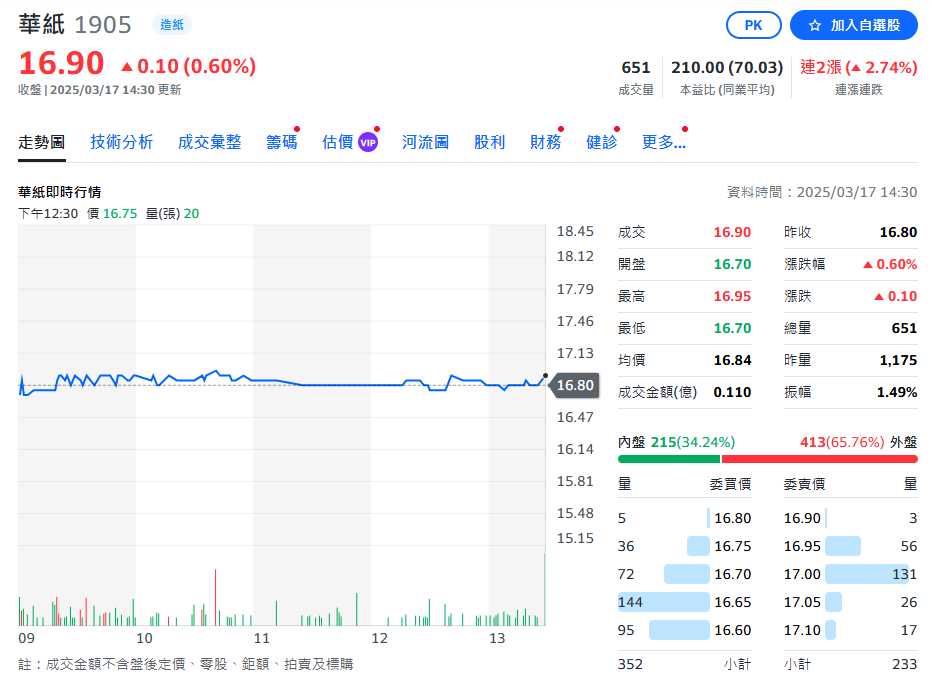Open the 成交彙整 tab
The width and height of the screenshot is (932, 685).
(x=209, y=142)
